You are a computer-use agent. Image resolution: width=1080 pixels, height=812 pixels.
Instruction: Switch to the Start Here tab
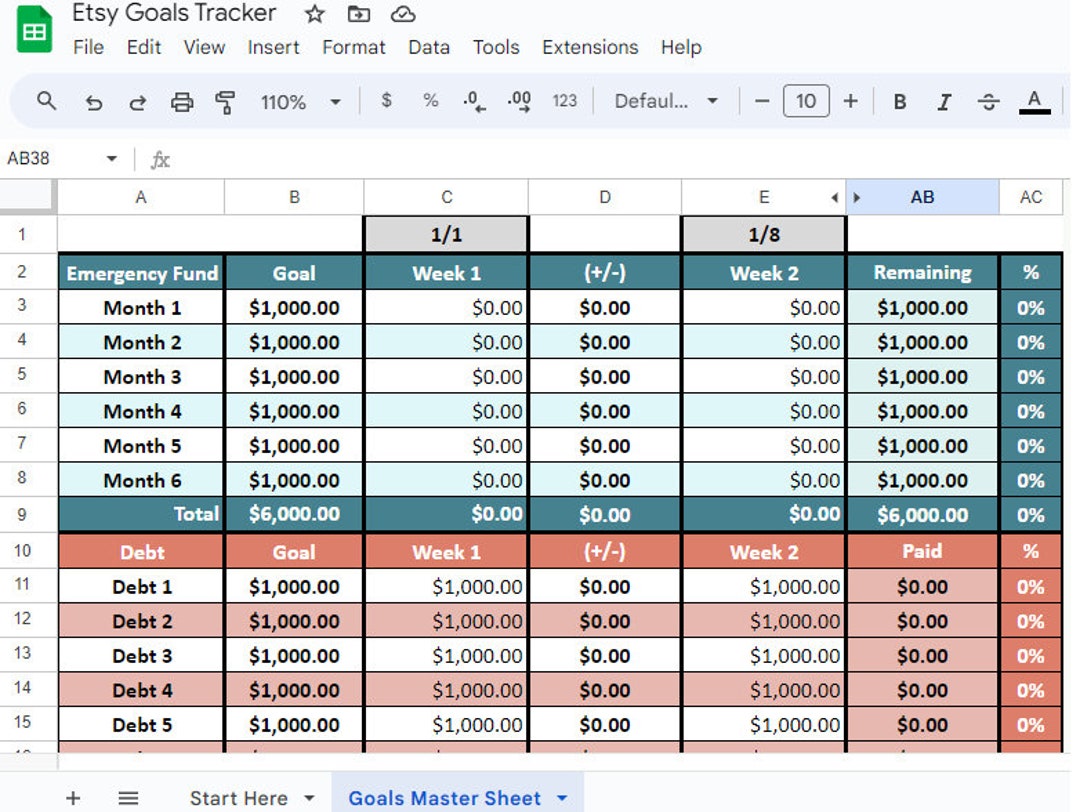coord(237,798)
